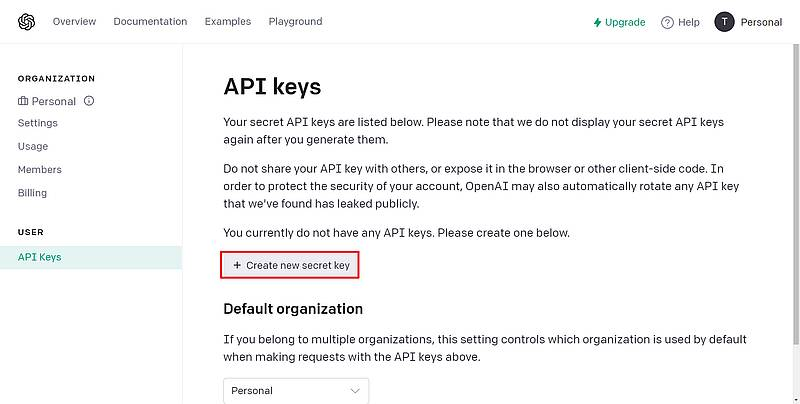Select API Keys in the sidebar

40,257
